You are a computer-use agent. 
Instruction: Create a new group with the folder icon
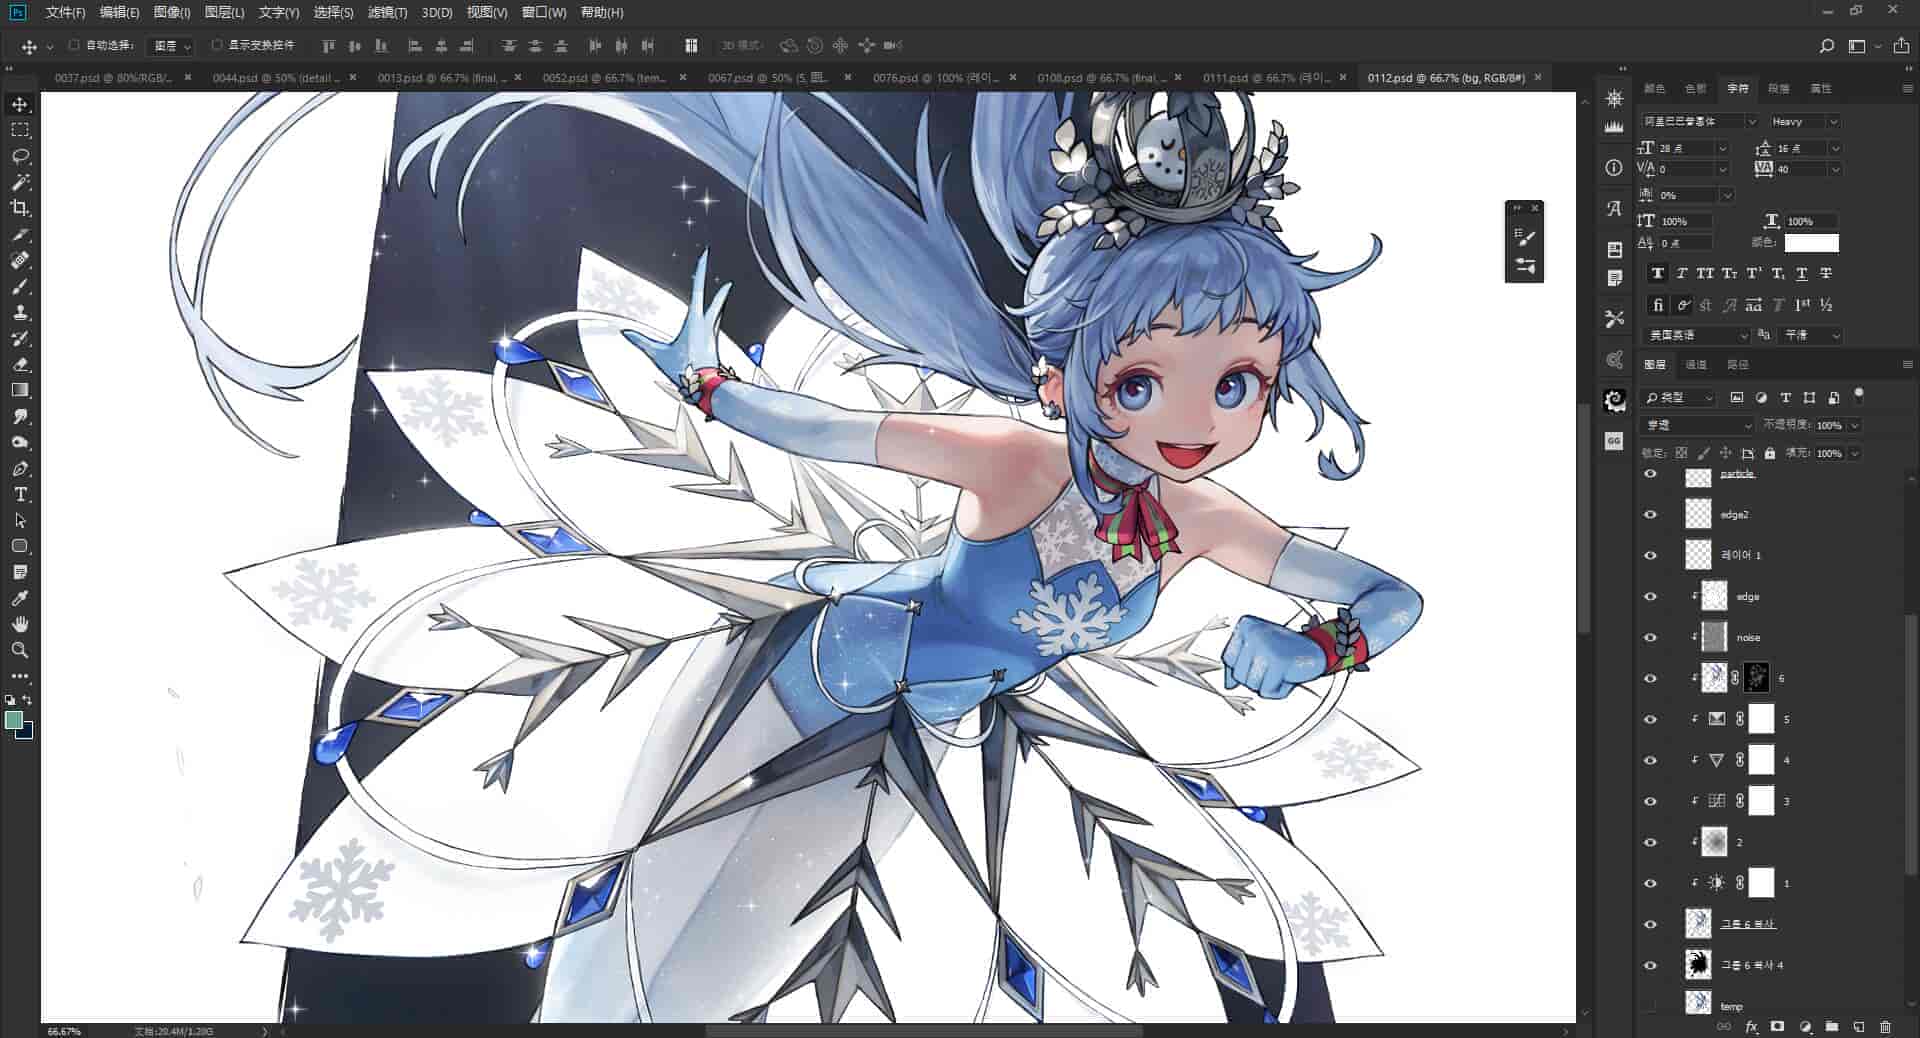coord(1831,1027)
